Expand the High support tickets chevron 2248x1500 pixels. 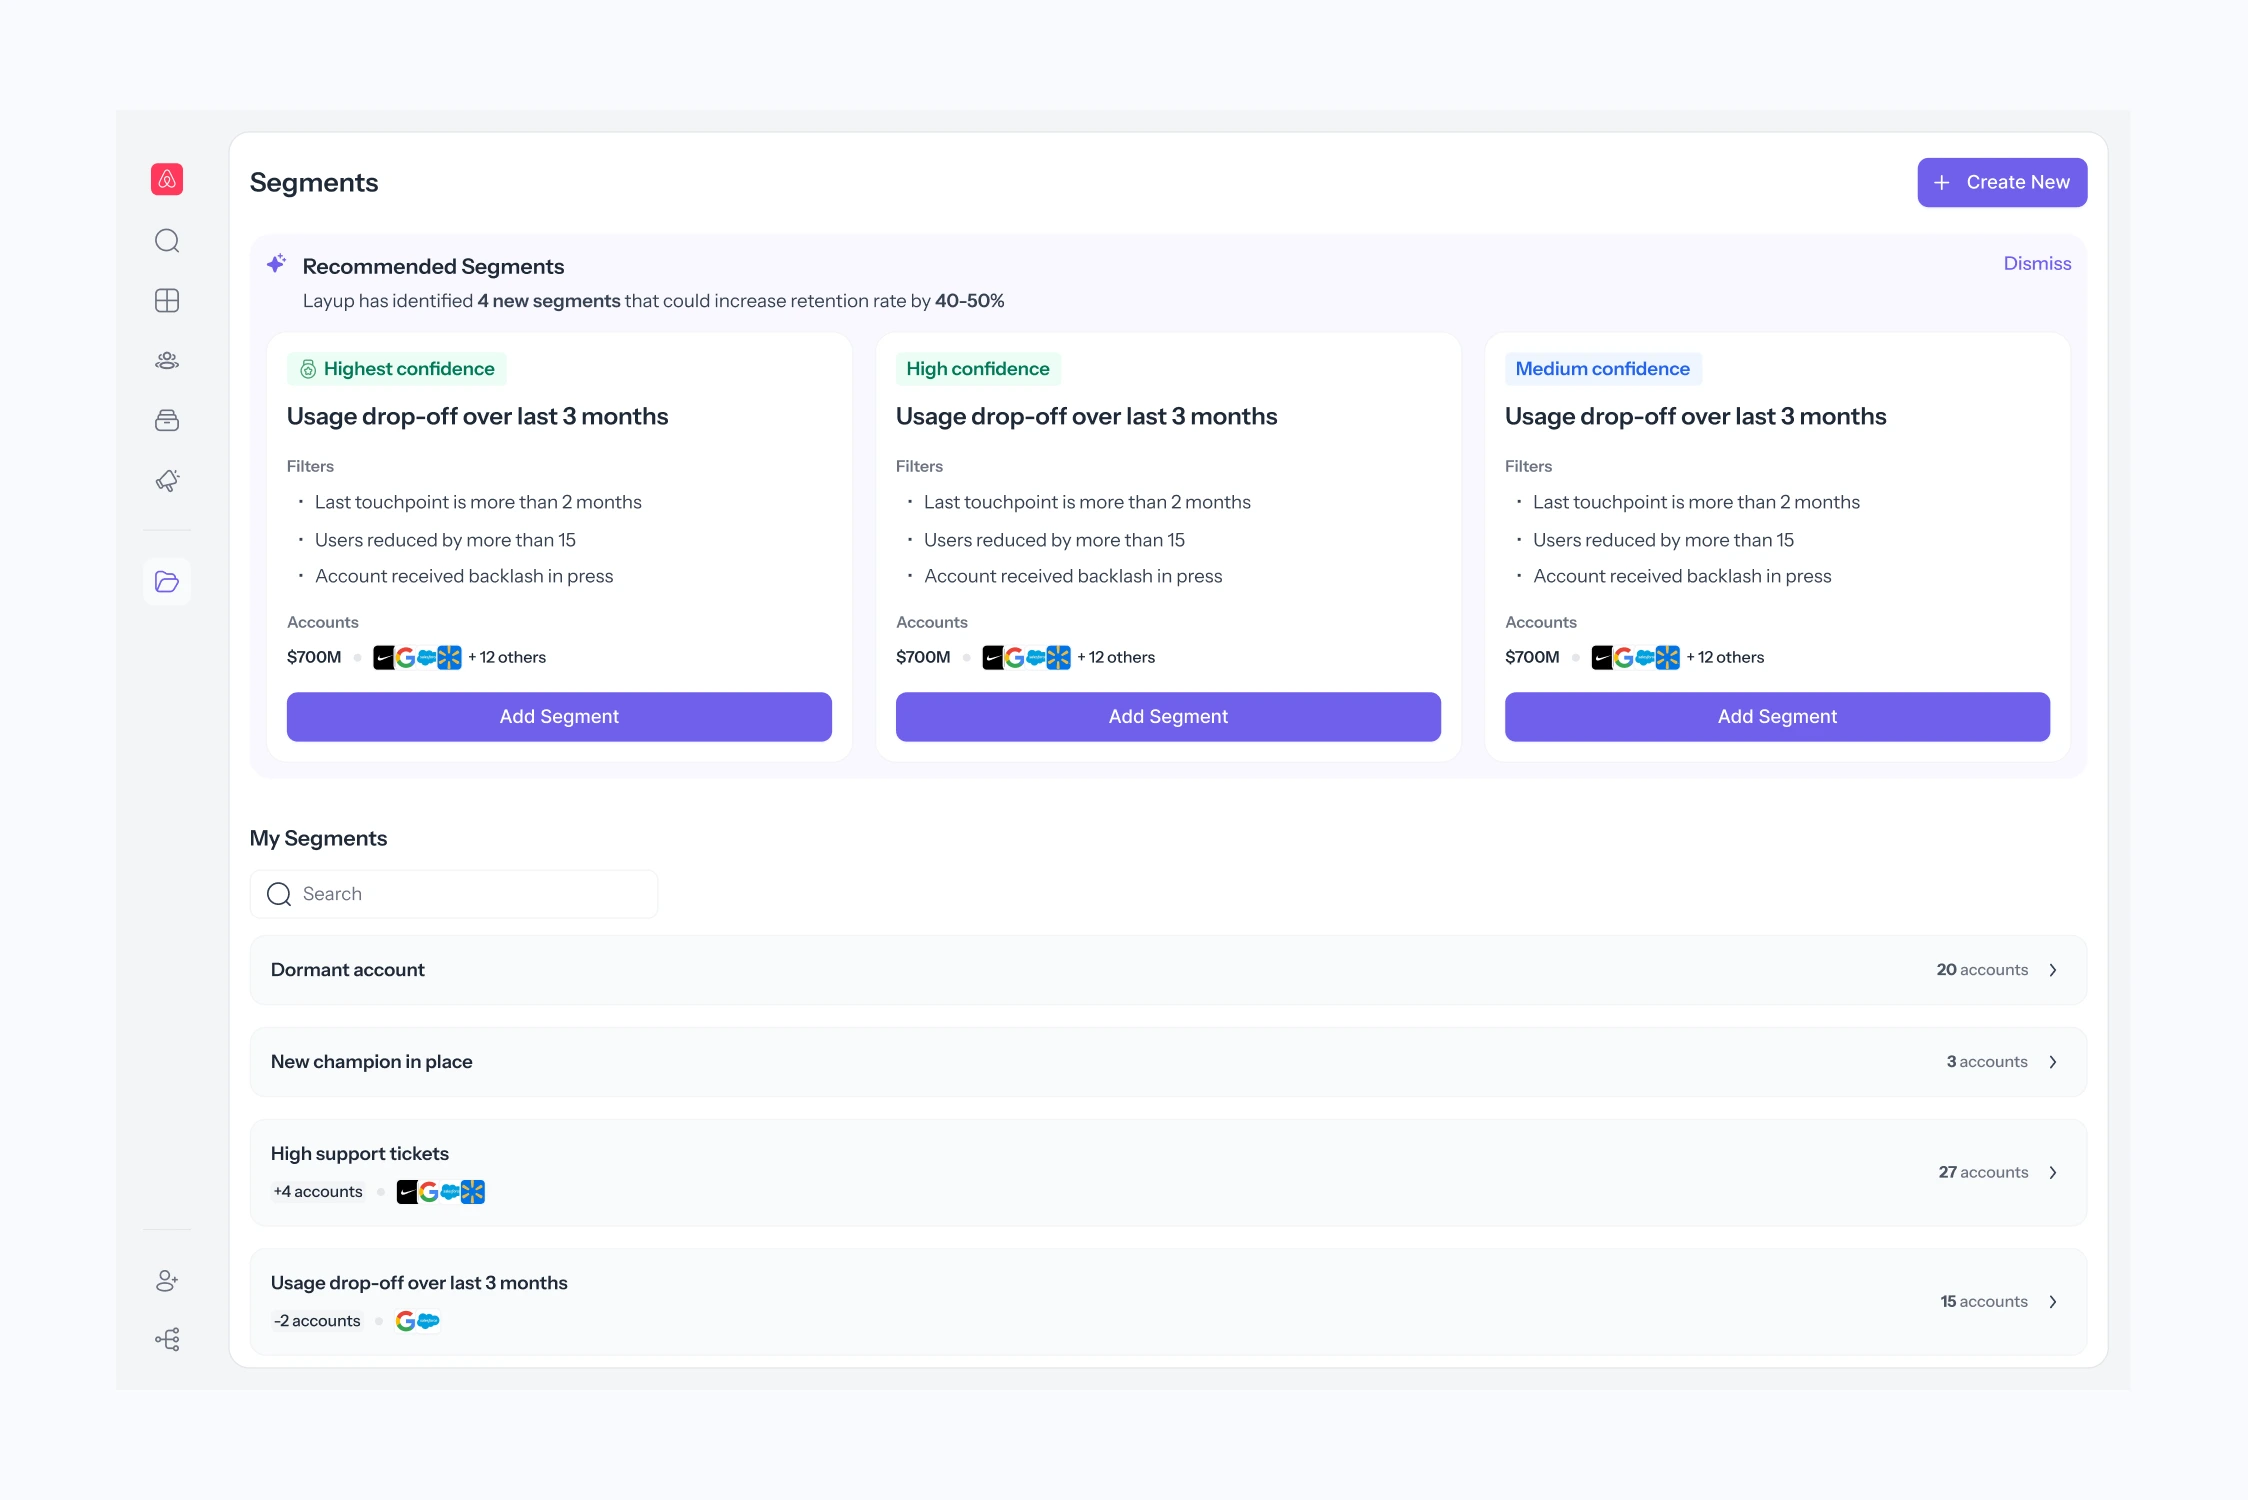click(x=2053, y=1173)
